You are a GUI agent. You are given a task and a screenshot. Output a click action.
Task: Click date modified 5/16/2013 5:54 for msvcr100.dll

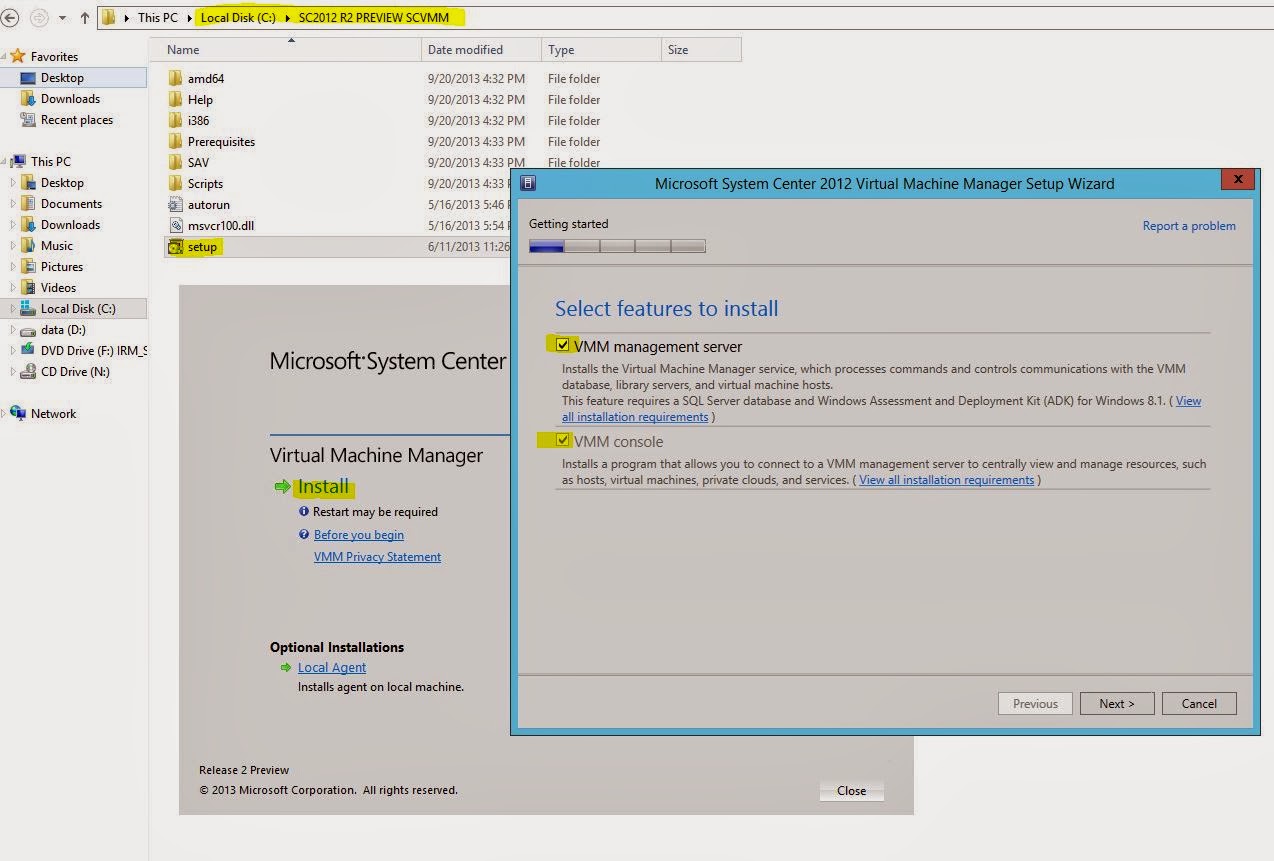pyautogui.click(x=468, y=225)
